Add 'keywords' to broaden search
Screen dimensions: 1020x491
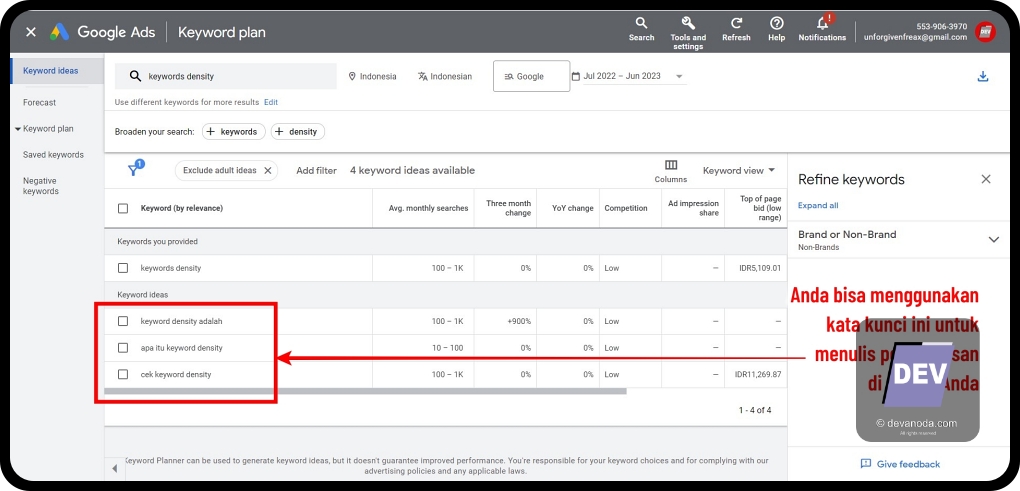(x=234, y=131)
